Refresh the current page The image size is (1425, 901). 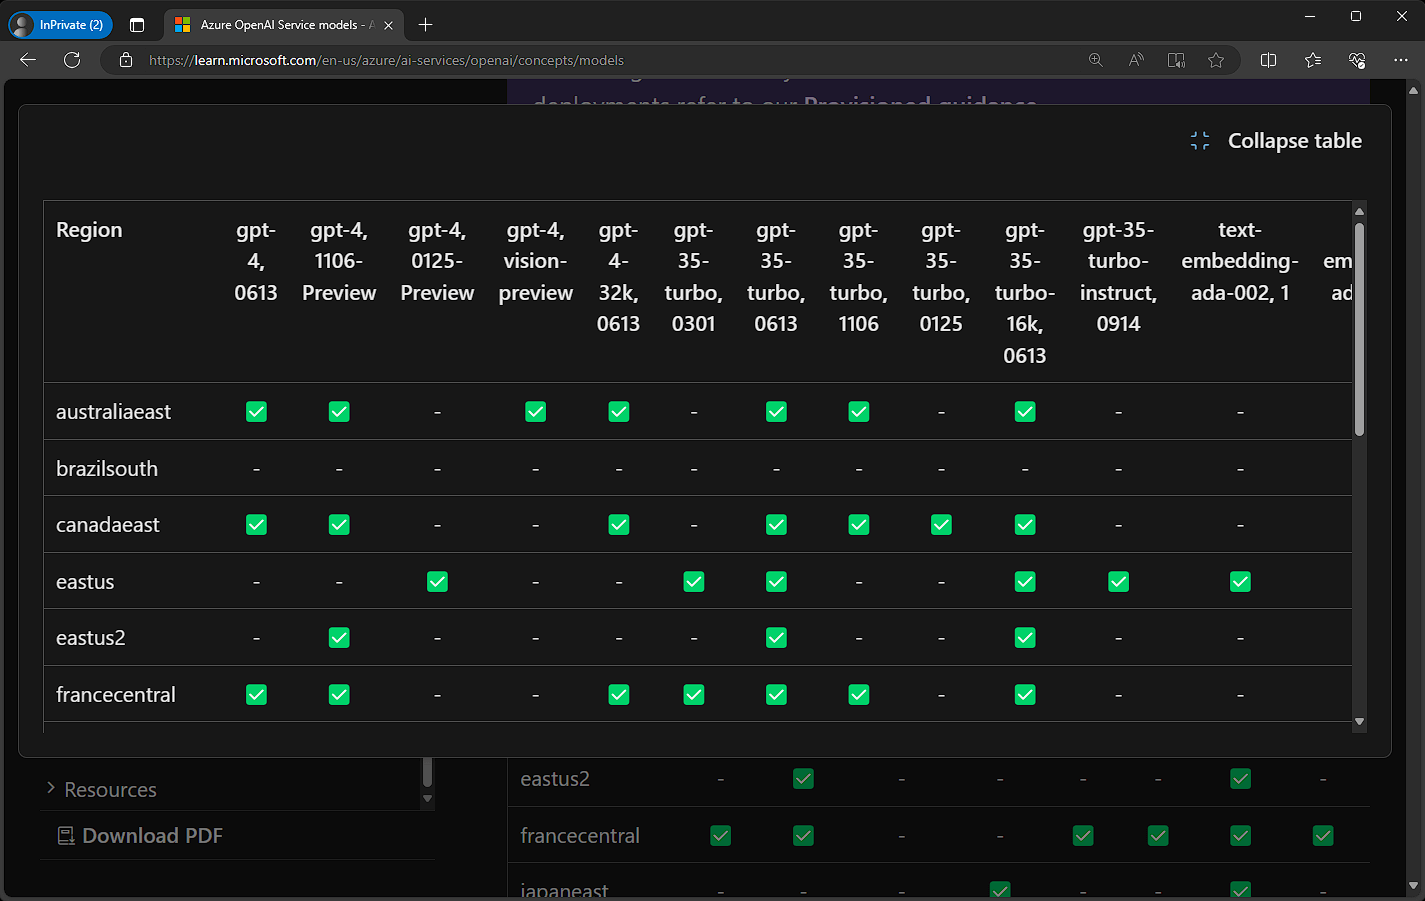(x=72, y=60)
